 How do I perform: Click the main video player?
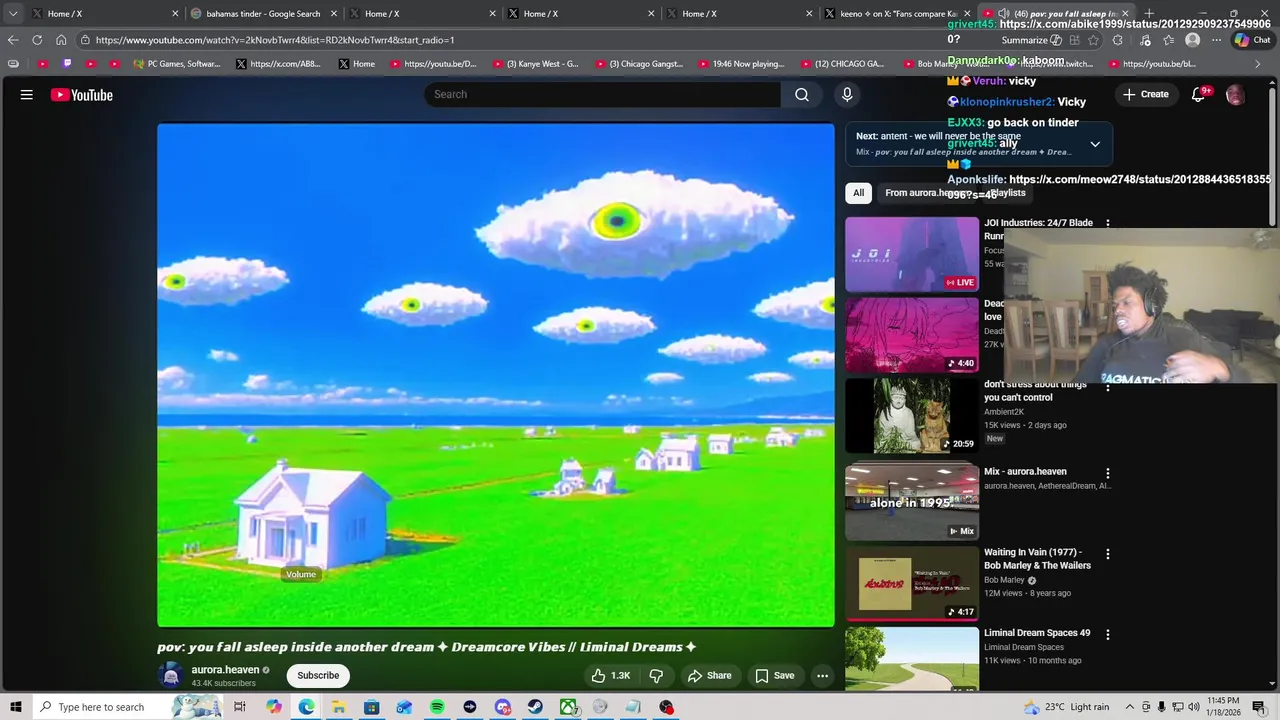[496, 375]
